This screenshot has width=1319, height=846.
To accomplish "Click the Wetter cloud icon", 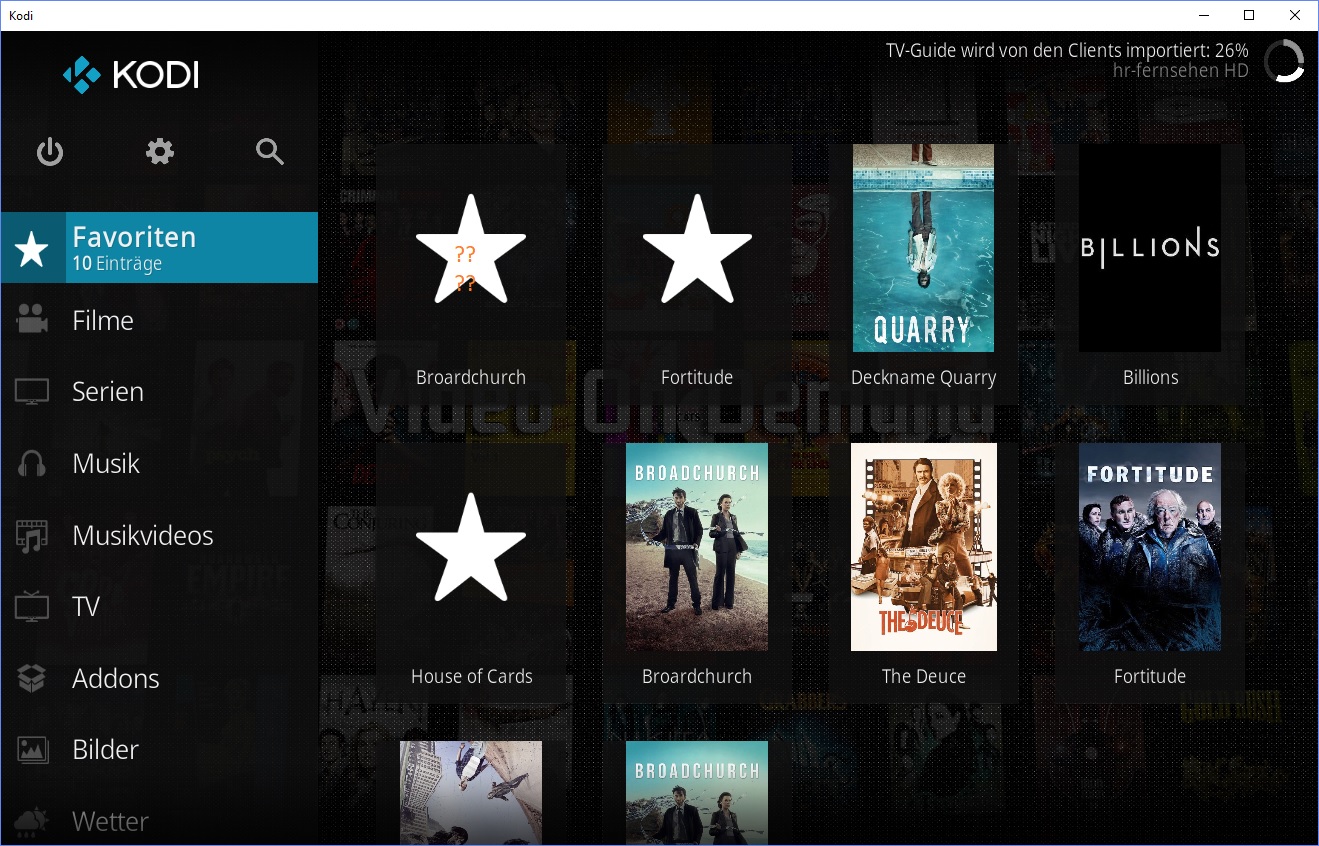I will tap(33, 821).
